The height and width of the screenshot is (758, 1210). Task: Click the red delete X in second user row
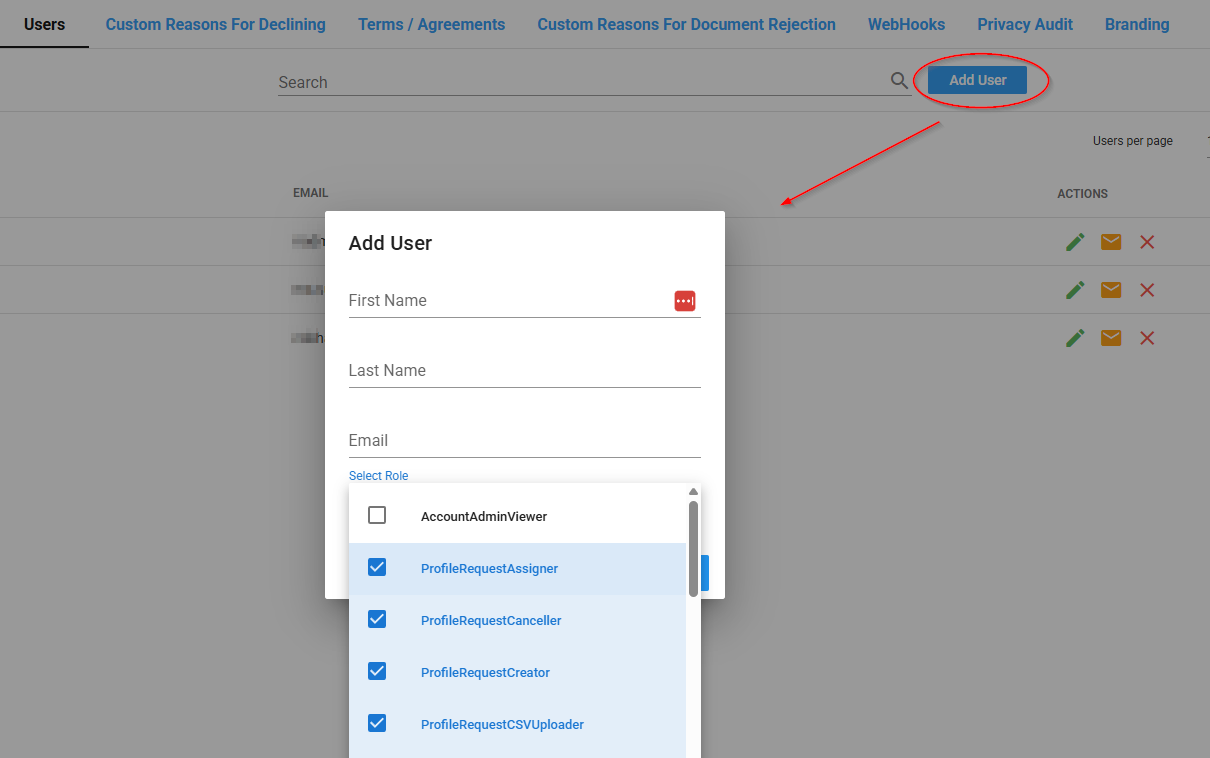[x=1147, y=290]
